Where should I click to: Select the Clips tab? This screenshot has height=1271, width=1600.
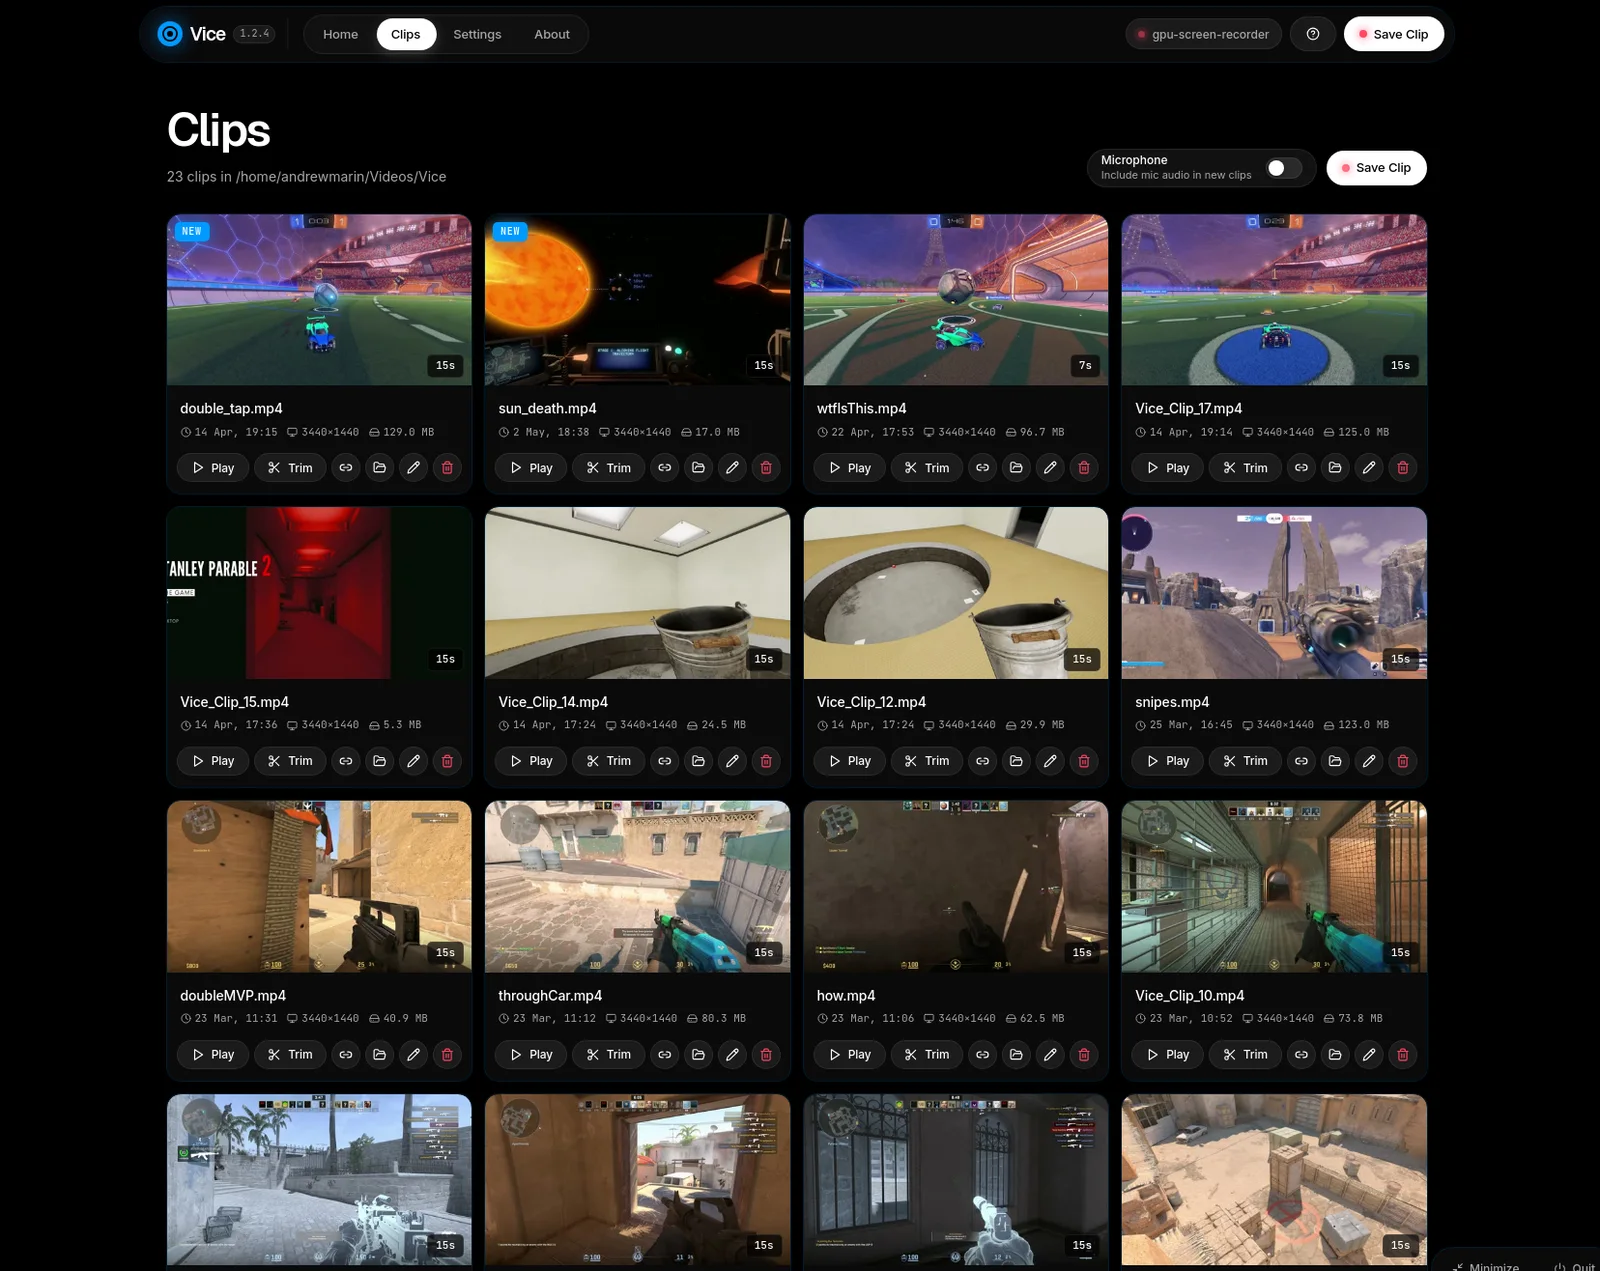click(406, 34)
